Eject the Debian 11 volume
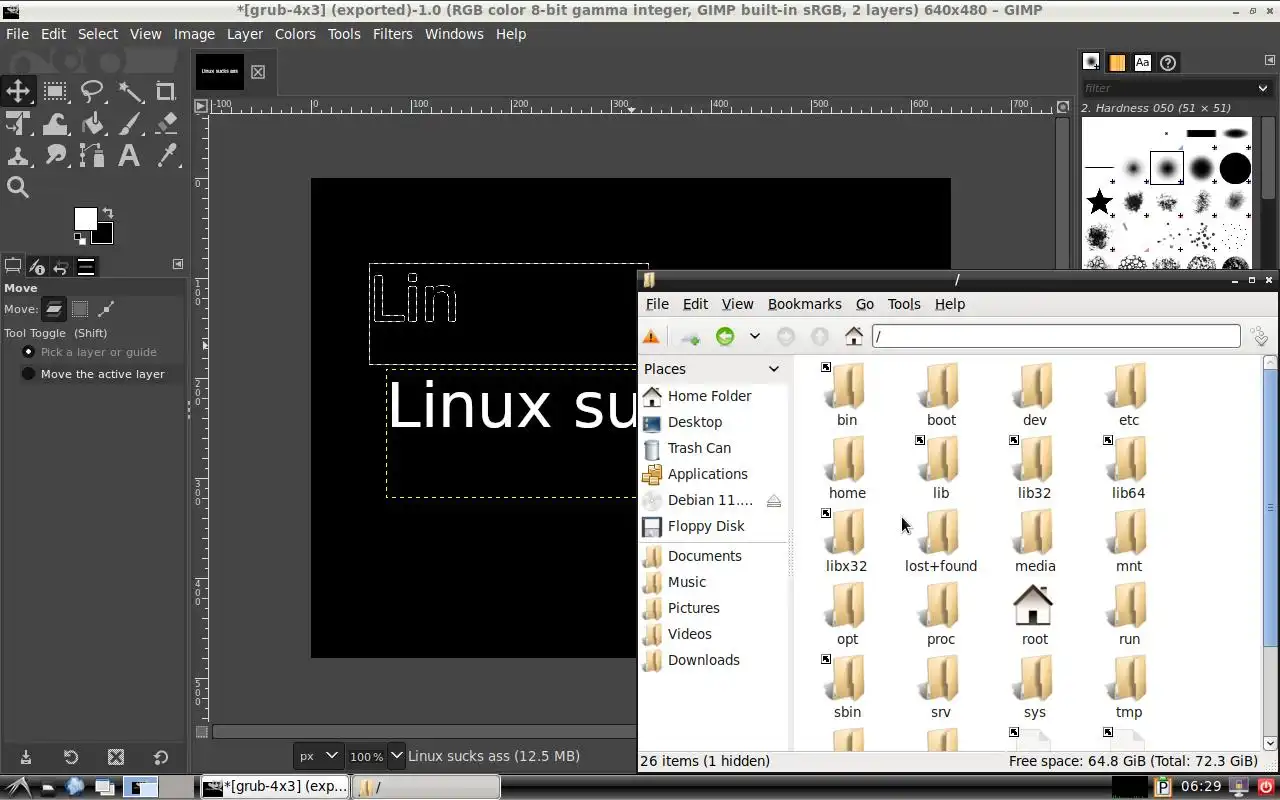The image size is (1280, 800). pyautogui.click(x=773, y=501)
